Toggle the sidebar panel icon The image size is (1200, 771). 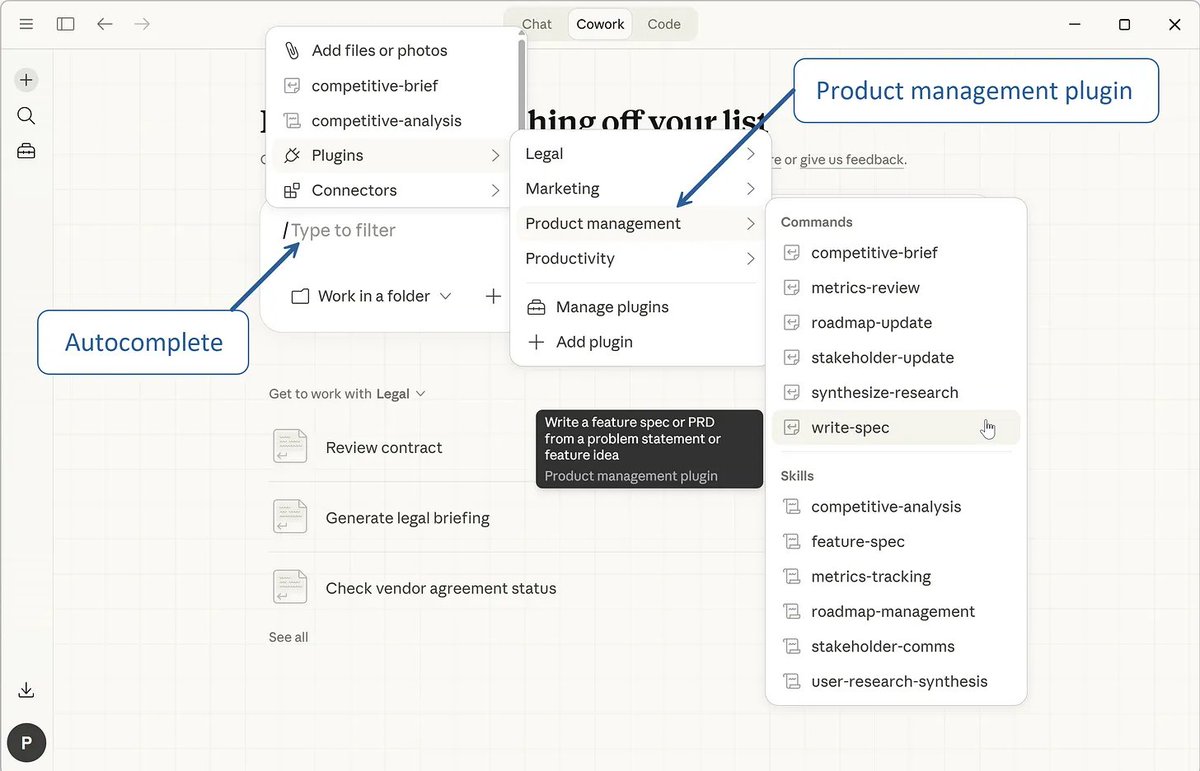pyautogui.click(x=66, y=24)
